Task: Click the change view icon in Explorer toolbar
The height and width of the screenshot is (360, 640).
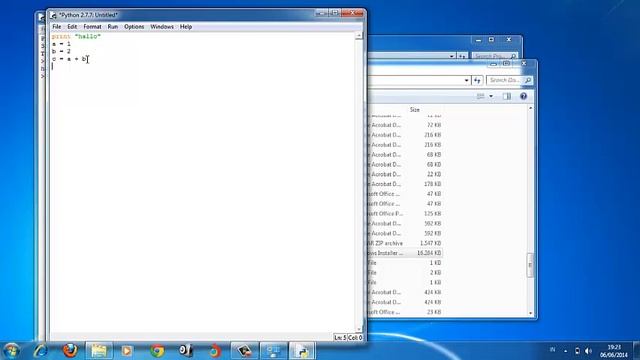Action: point(480,96)
